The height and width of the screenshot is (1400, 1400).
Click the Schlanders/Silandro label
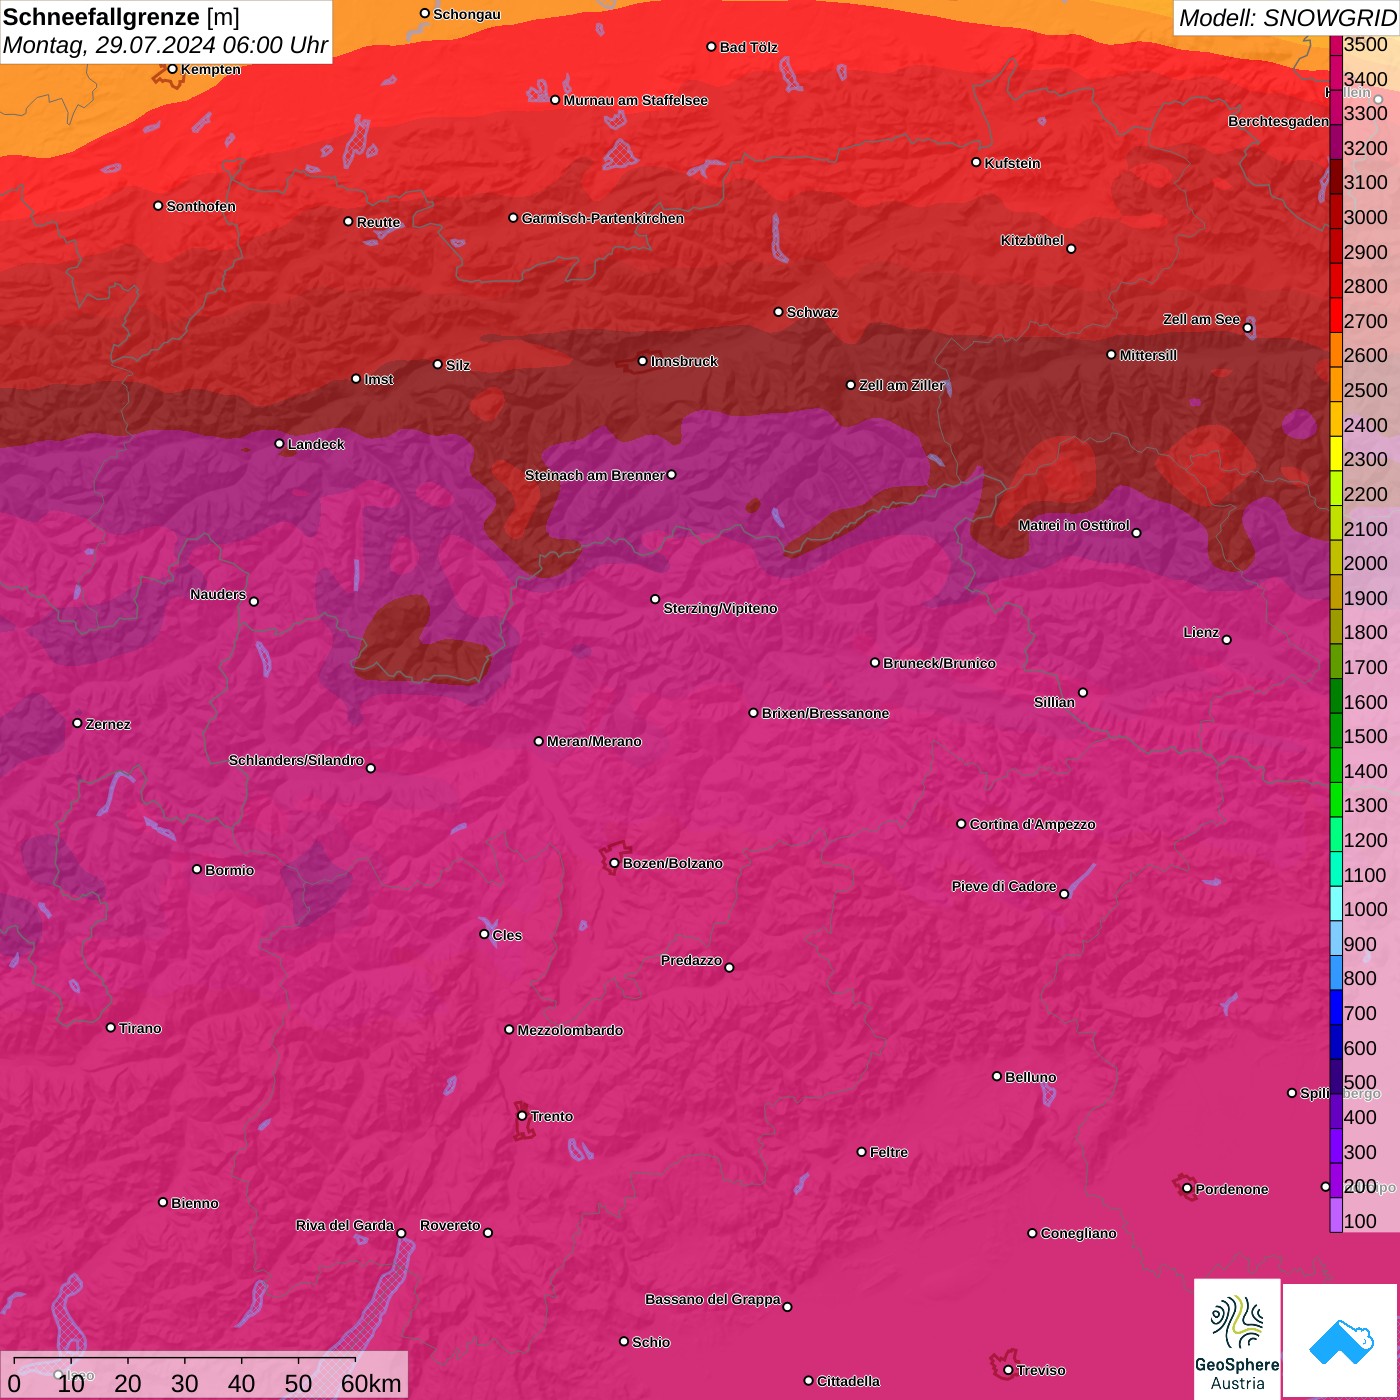pos(296,760)
